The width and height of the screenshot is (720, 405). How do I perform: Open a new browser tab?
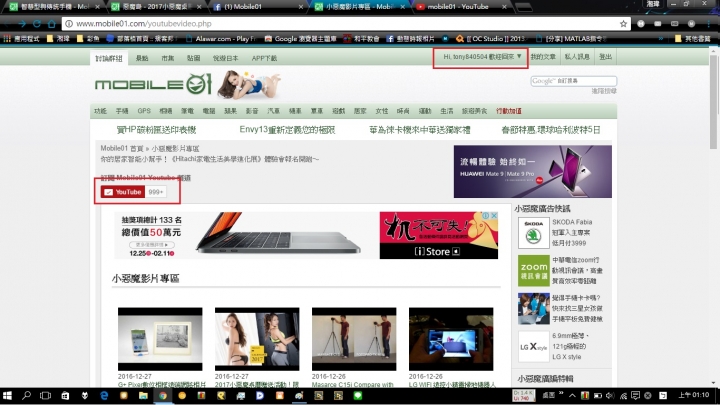point(523,7)
